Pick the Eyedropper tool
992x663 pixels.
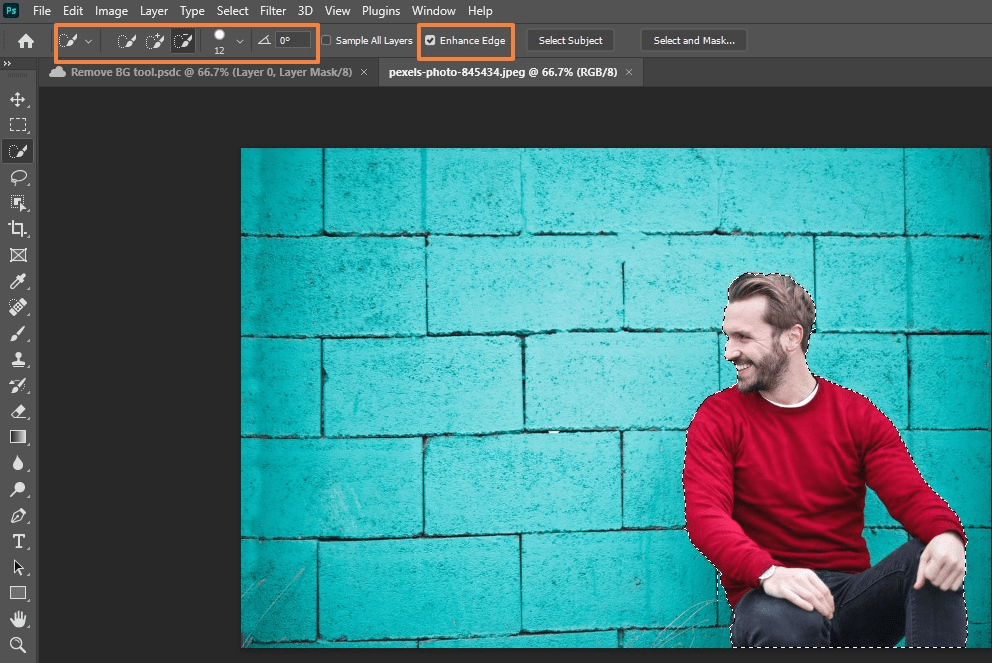pos(17,281)
